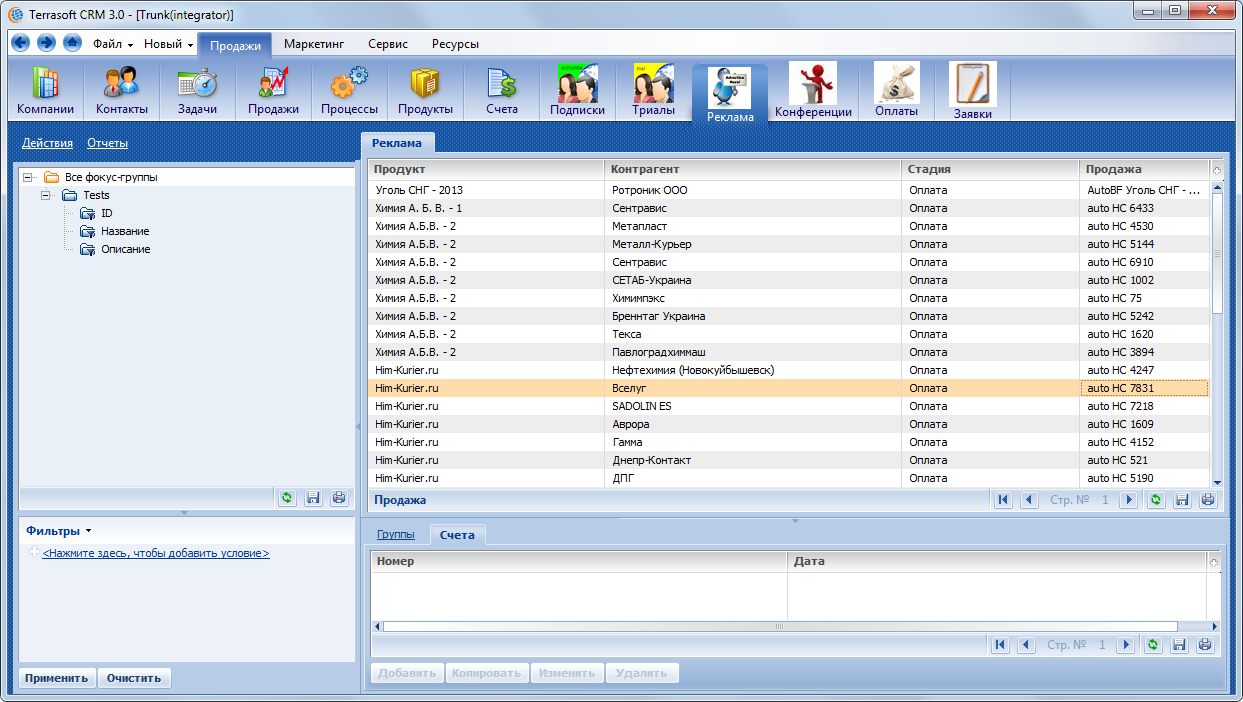Refresh the Продажа grid
The width and height of the screenshot is (1243, 702).
coord(1156,500)
